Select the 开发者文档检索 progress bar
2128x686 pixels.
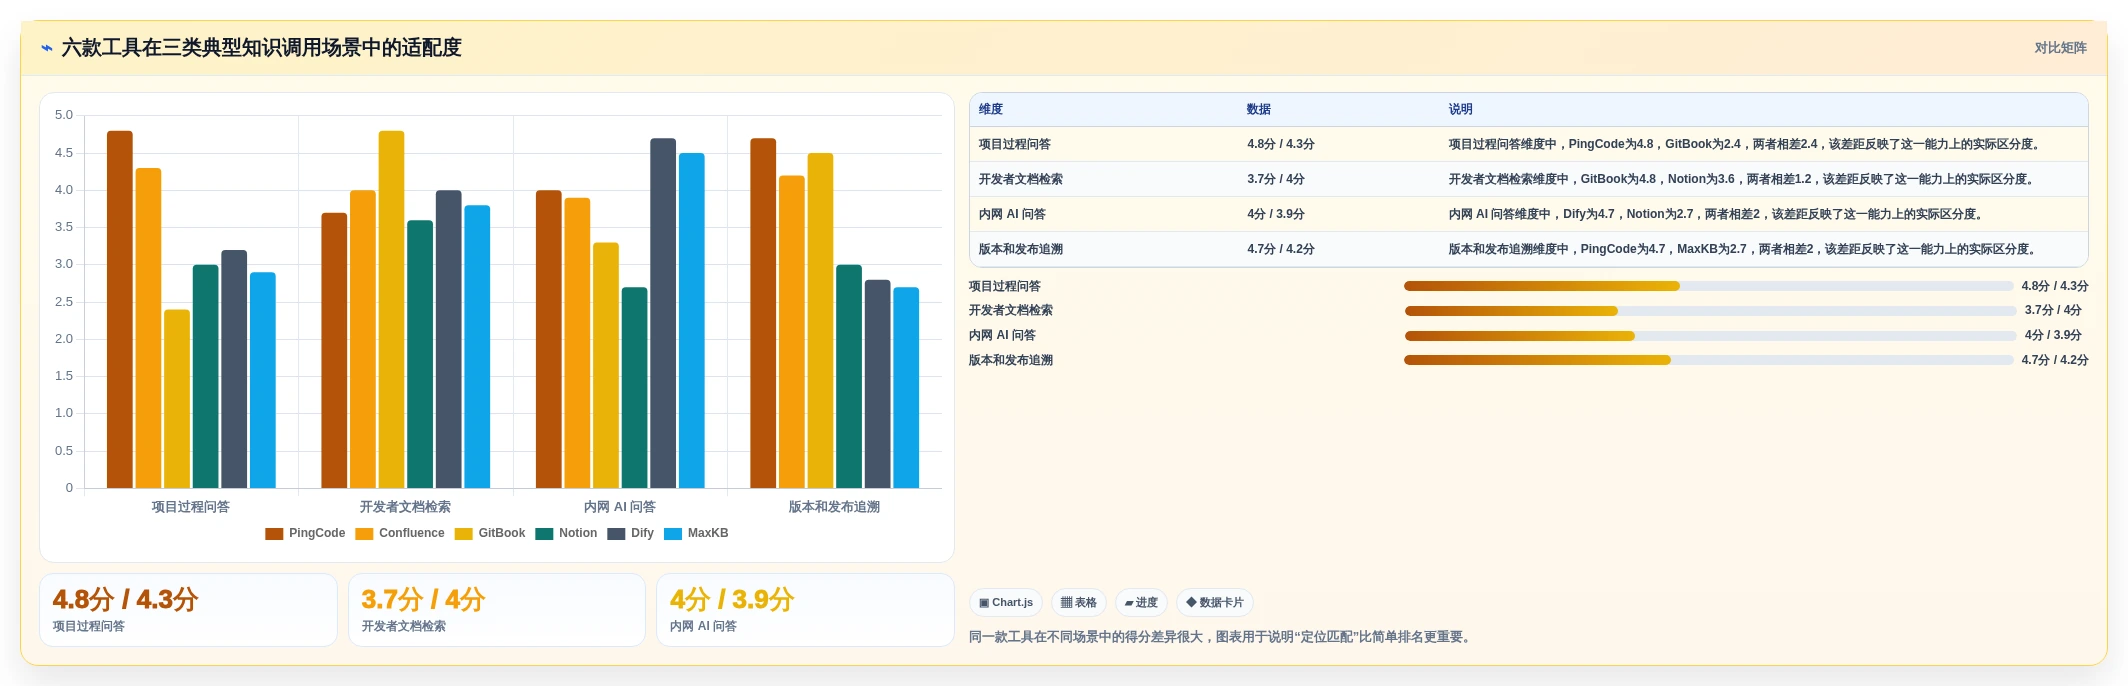coord(1710,311)
